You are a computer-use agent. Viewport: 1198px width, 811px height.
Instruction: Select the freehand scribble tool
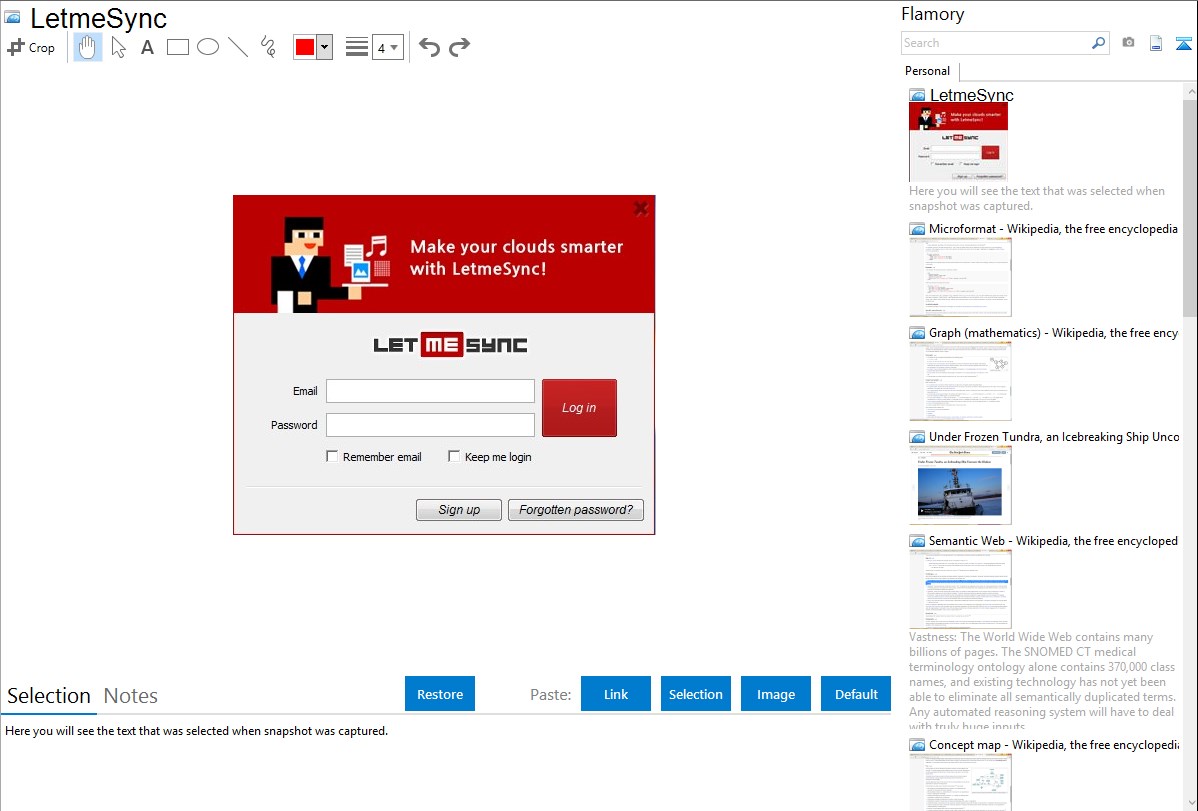268,47
